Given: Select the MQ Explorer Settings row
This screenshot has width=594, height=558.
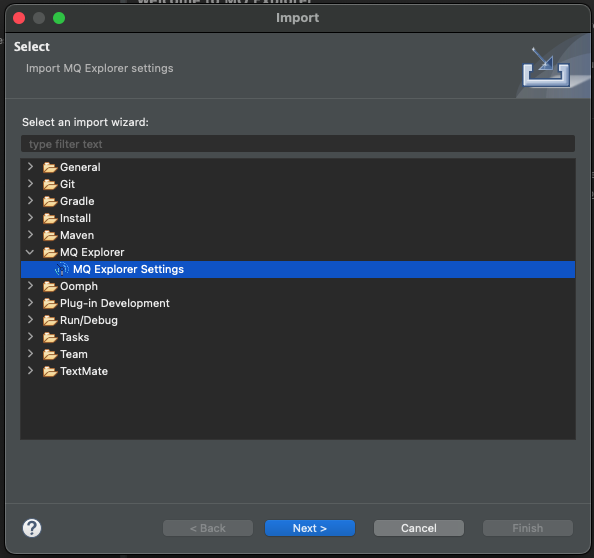Looking at the screenshot, I should coord(298,269).
